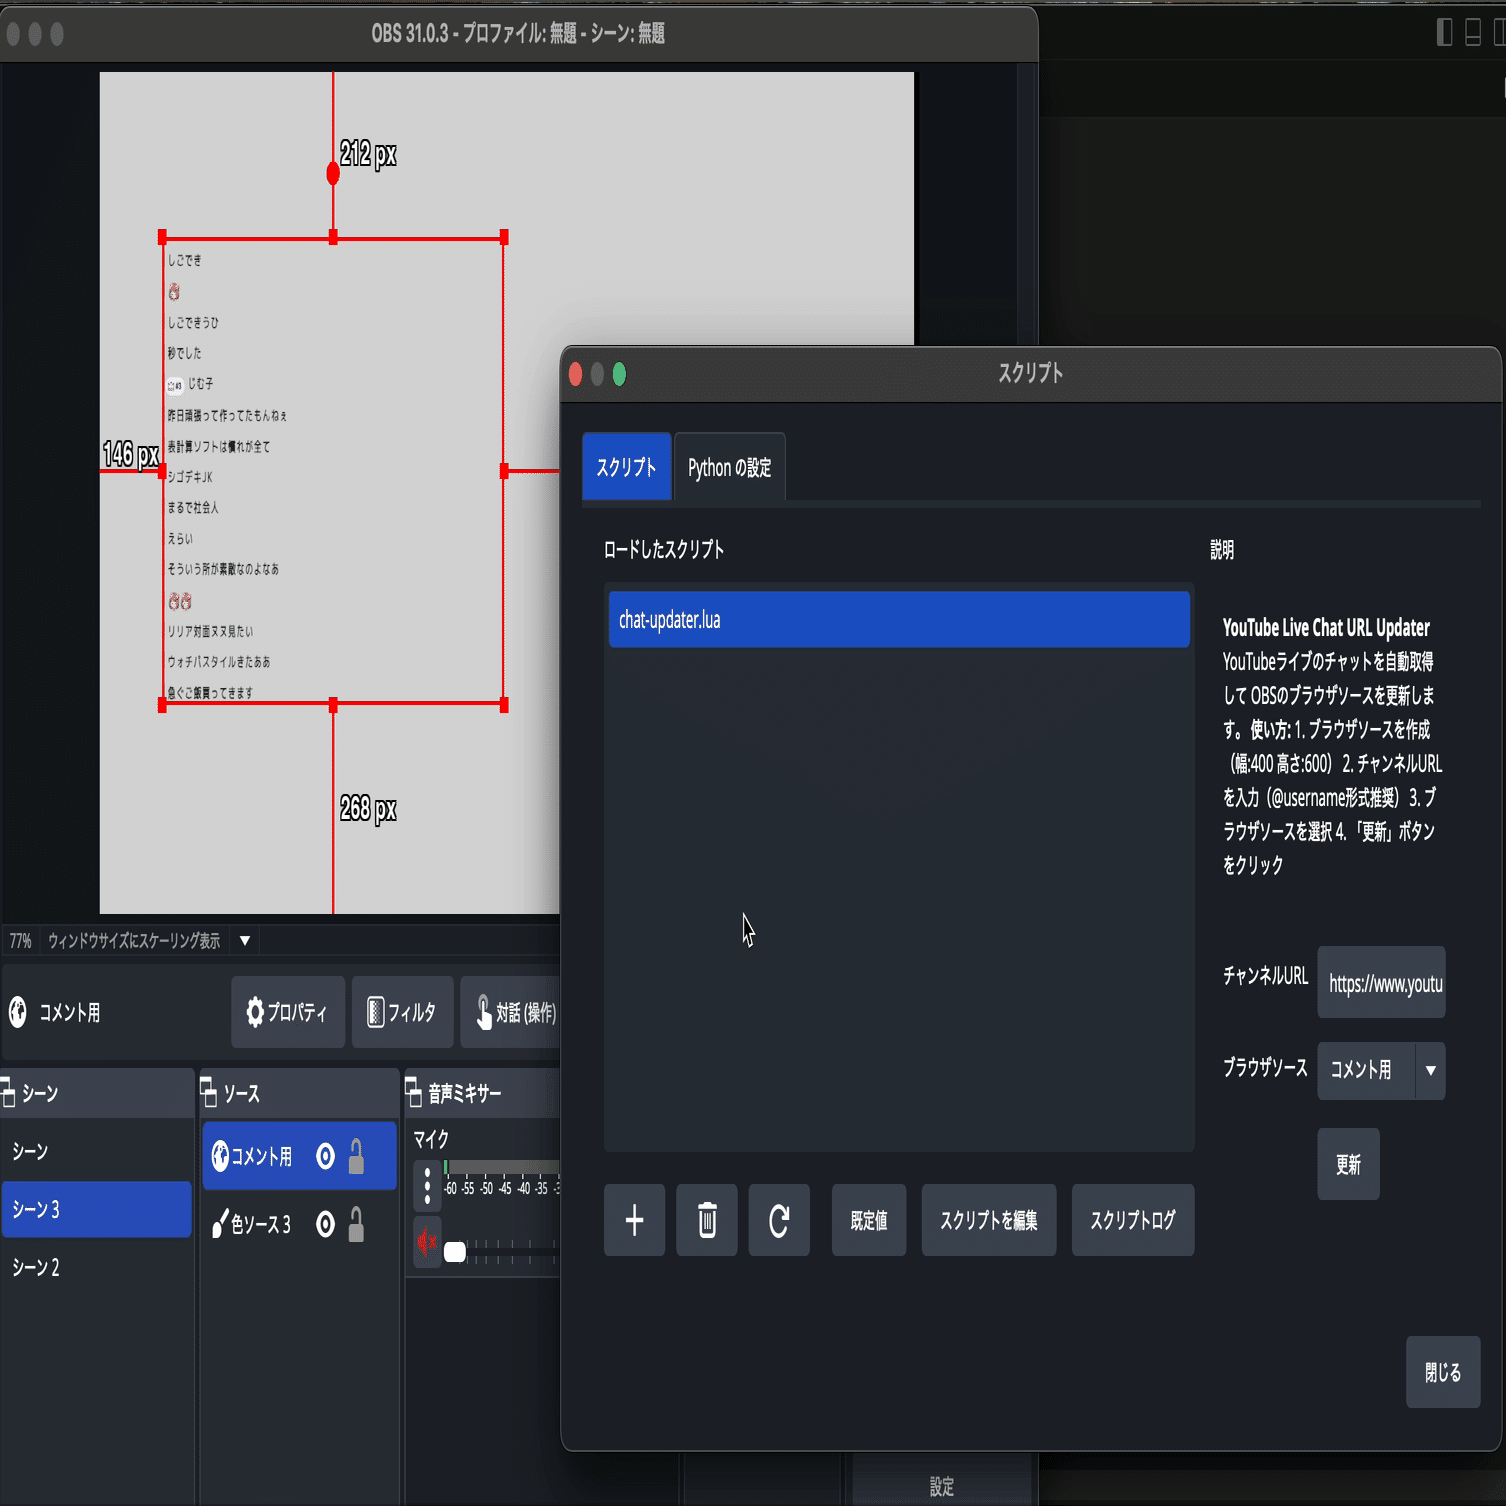The height and width of the screenshot is (1506, 1506).
Task: Open the スクリプトログ script log
Action: tap(1133, 1220)
